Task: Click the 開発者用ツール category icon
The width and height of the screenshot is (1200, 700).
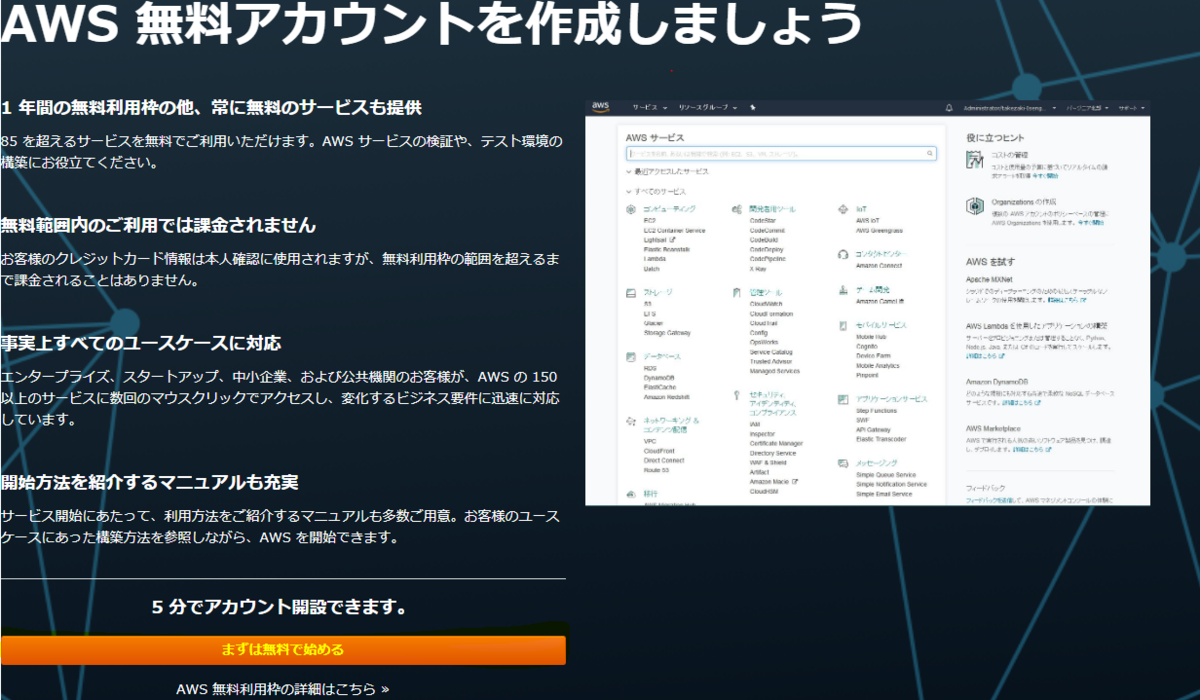Action: pos(737,209)
